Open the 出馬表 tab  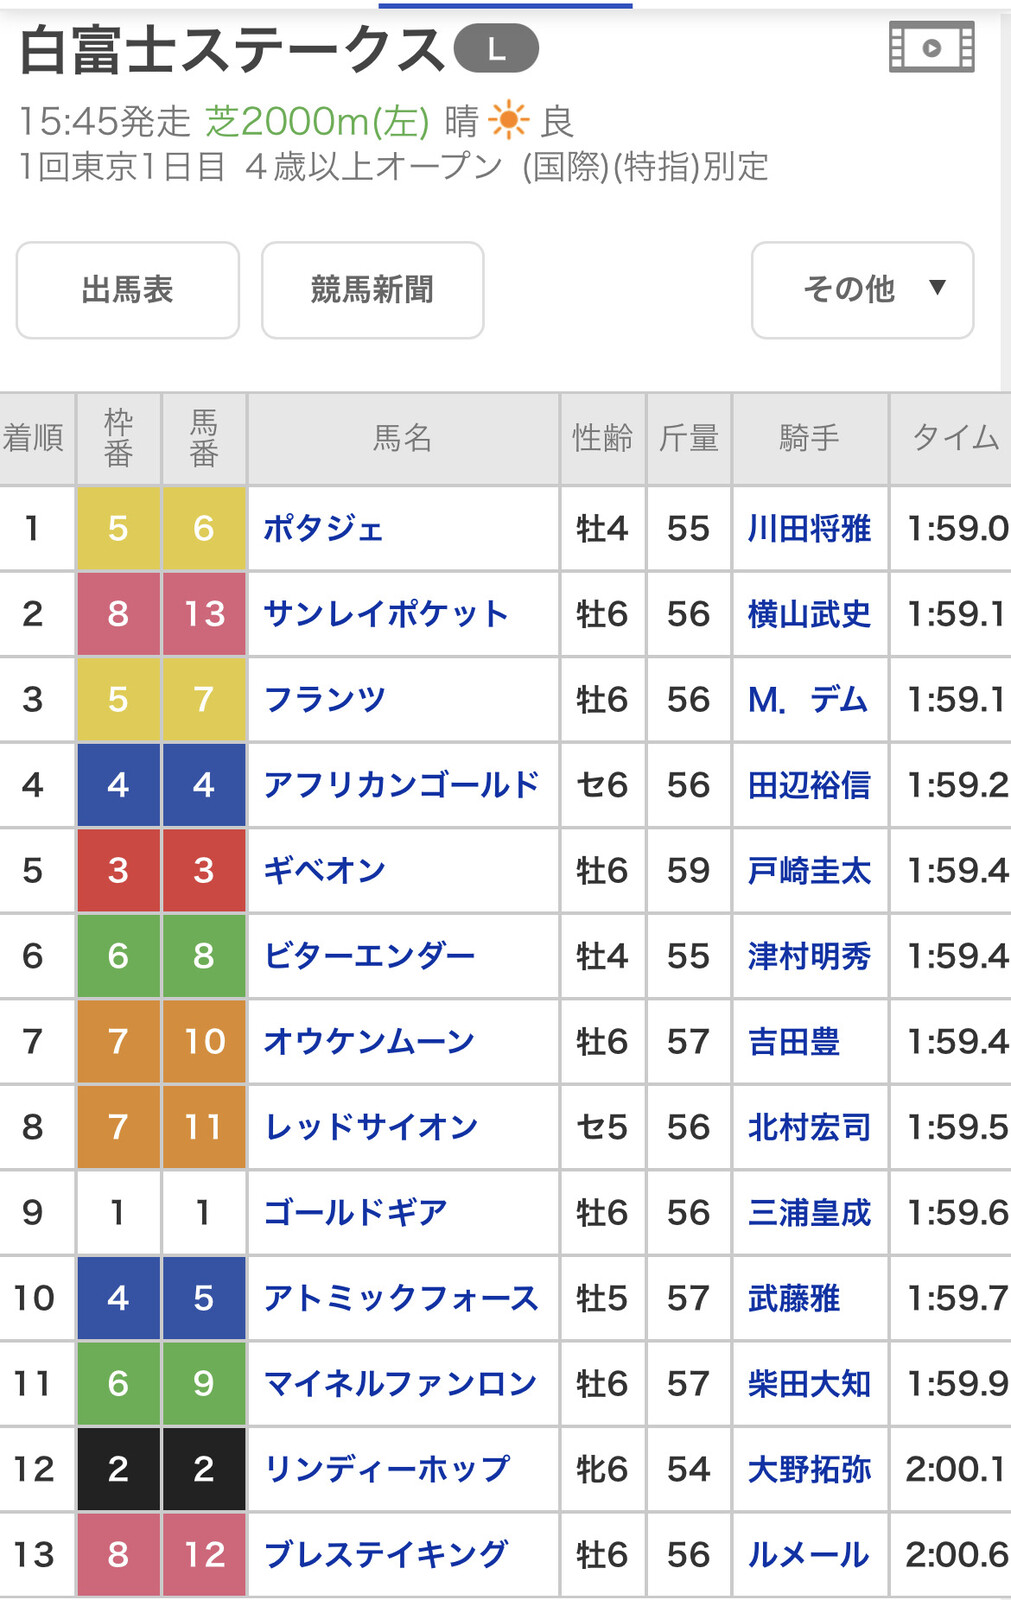128,290
